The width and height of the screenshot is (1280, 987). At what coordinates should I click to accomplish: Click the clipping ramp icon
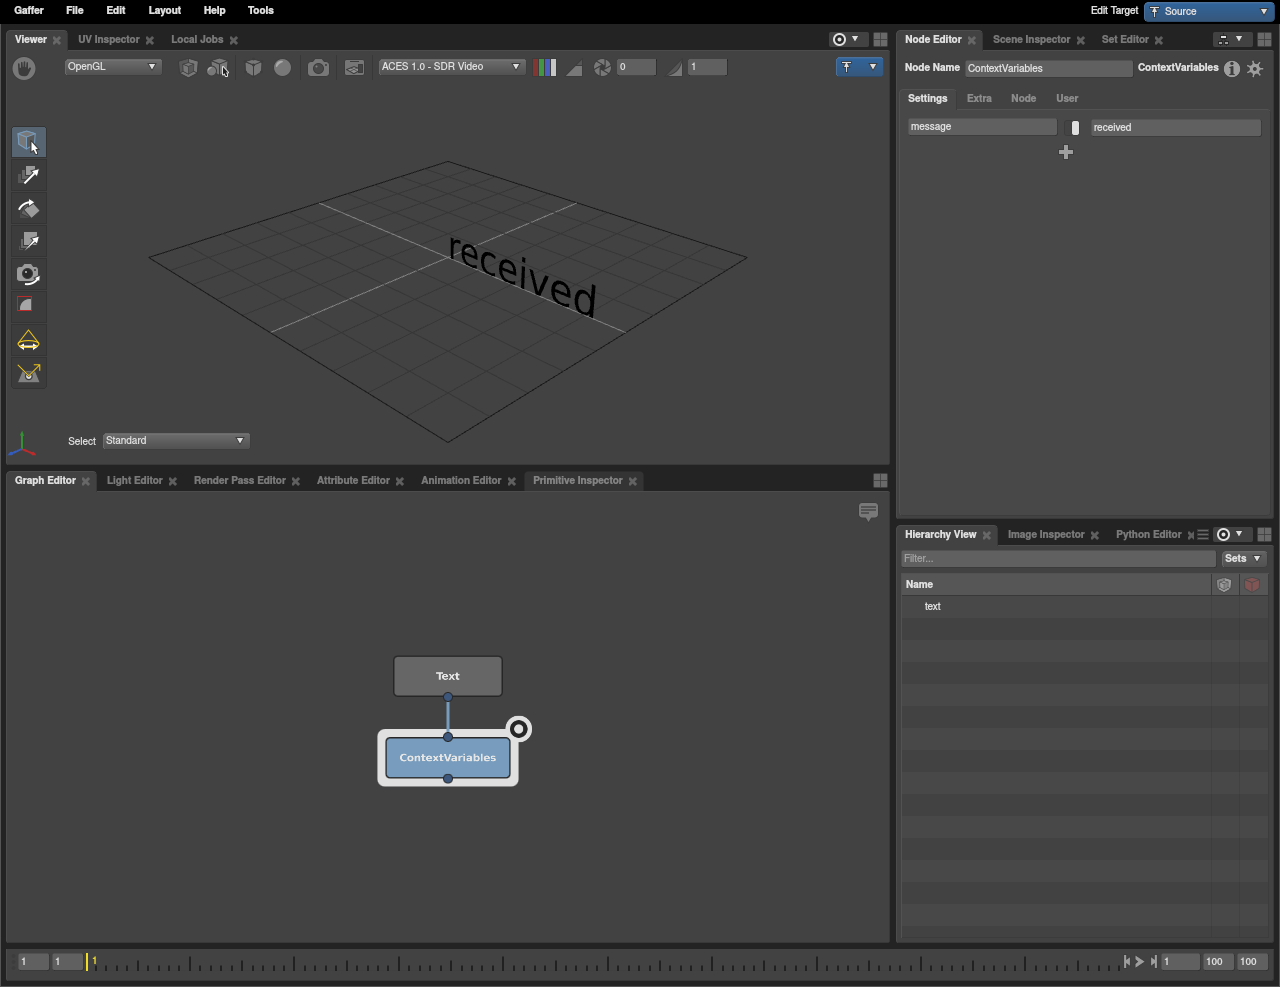pos(574,67)
